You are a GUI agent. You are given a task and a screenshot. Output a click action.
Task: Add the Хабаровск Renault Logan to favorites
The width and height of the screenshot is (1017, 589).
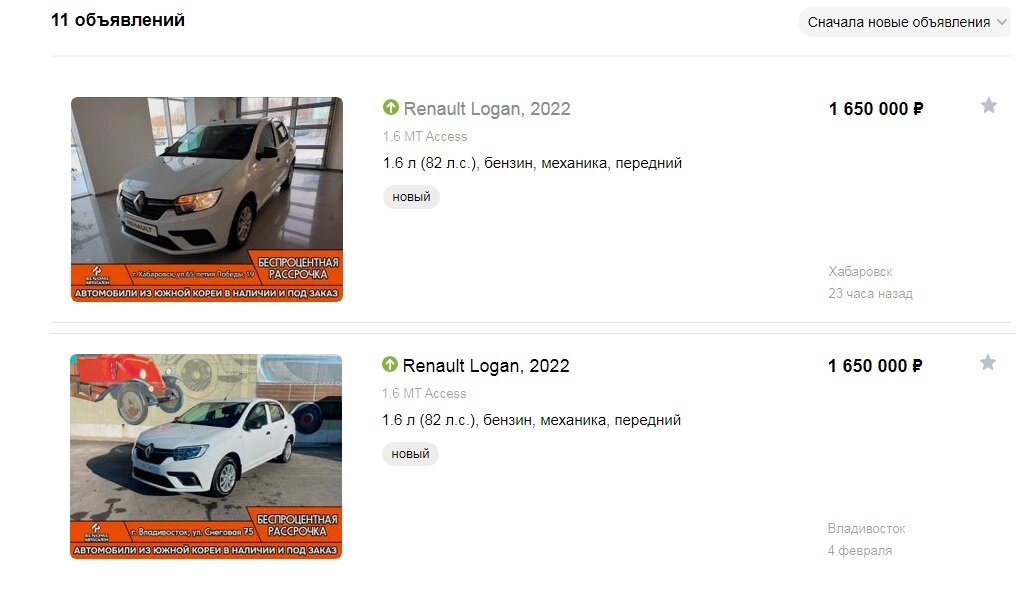click(988, 105)
